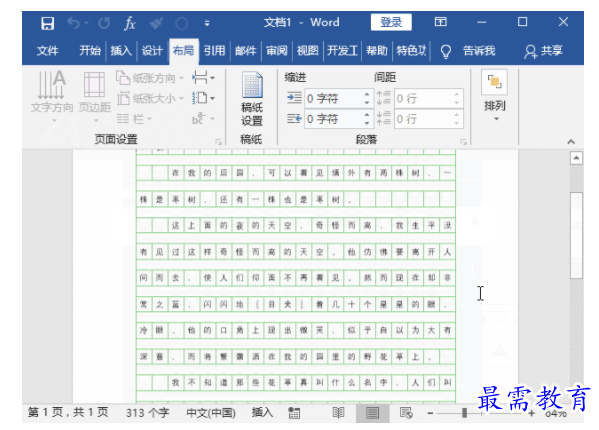This screenshot has width=599, height=430.
Task: Switch to Web Layout view icon
Action: pos(406,412)
